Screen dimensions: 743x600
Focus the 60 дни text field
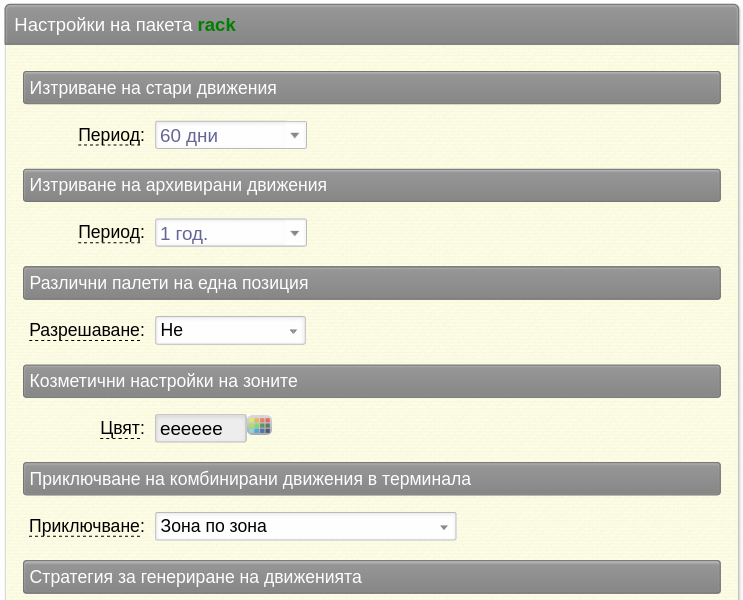[x=221, y=136]
